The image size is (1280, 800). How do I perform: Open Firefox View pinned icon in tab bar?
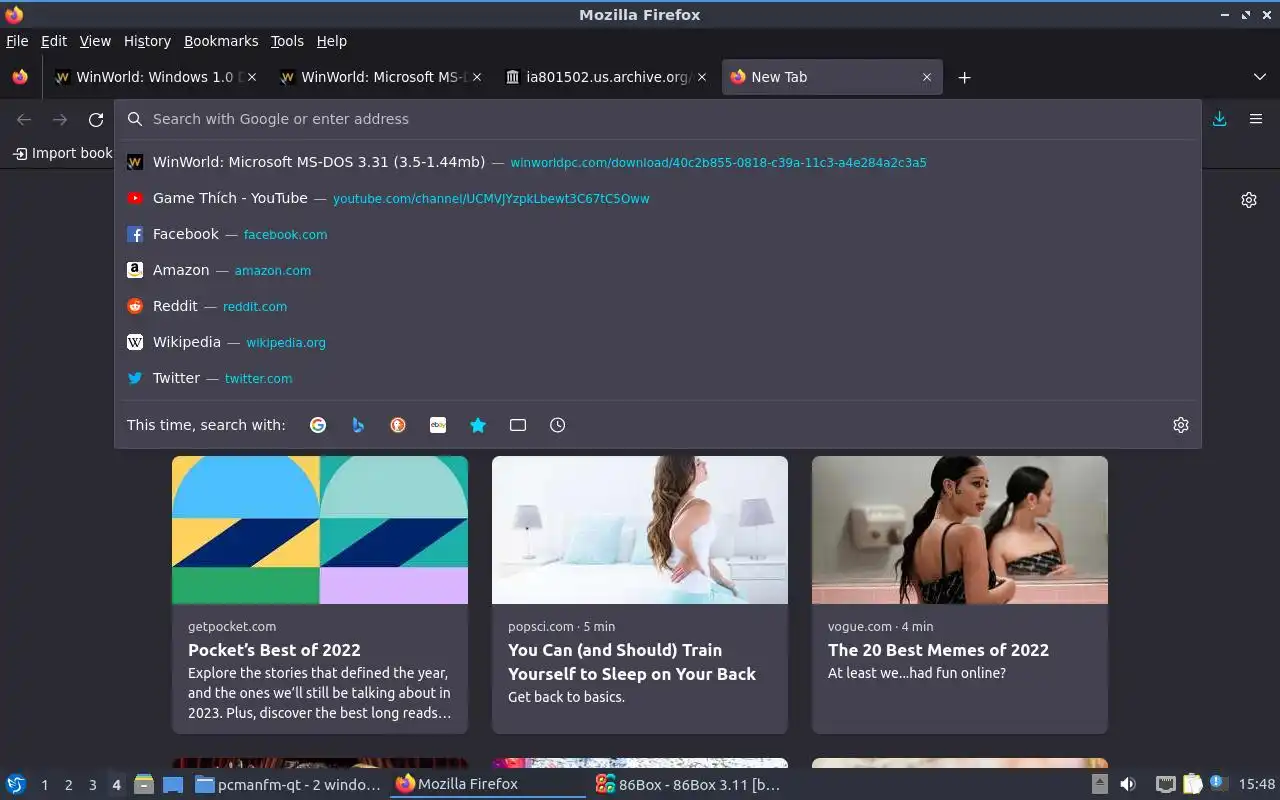pyautogui.click(x=20, y=77)
